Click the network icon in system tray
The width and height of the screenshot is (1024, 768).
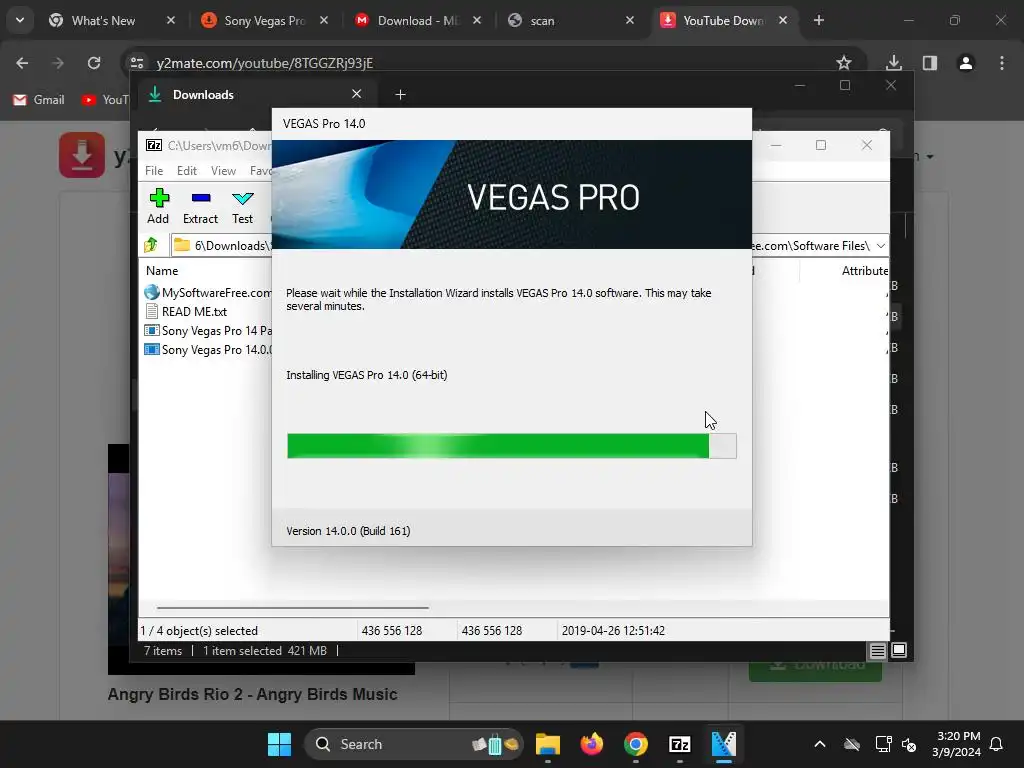(x=883, y=744)
